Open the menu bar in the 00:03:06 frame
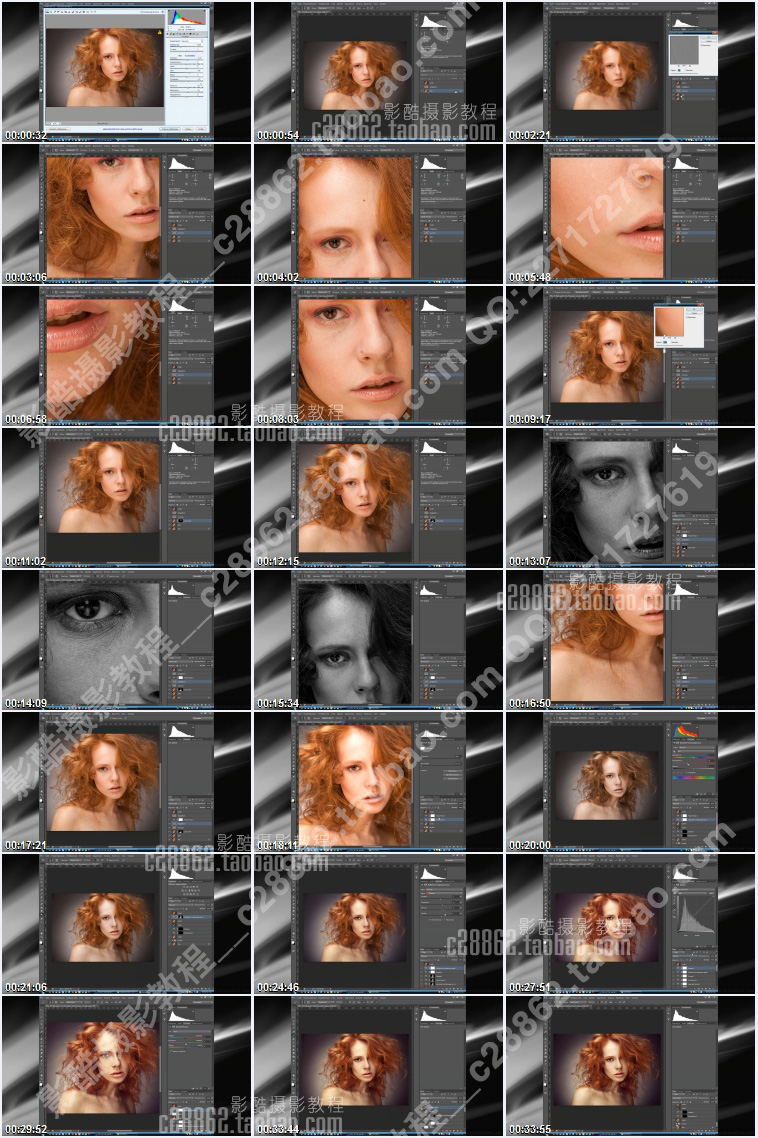This screenshot has height=1138, width=758. tap(100, 147)
